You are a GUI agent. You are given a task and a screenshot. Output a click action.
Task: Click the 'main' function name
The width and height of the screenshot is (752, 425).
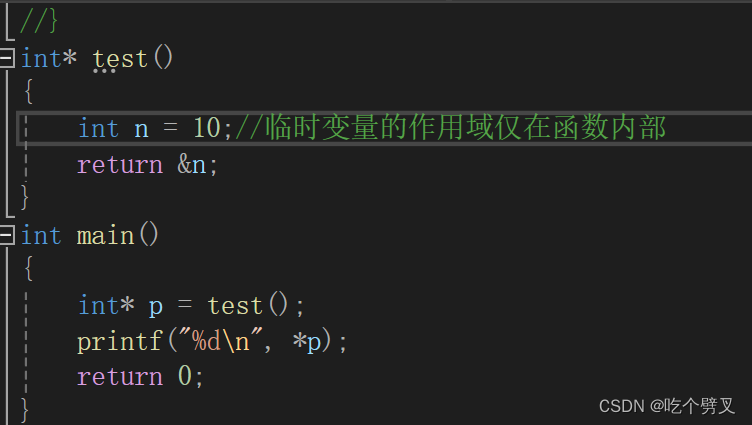[x=106, y=236]
